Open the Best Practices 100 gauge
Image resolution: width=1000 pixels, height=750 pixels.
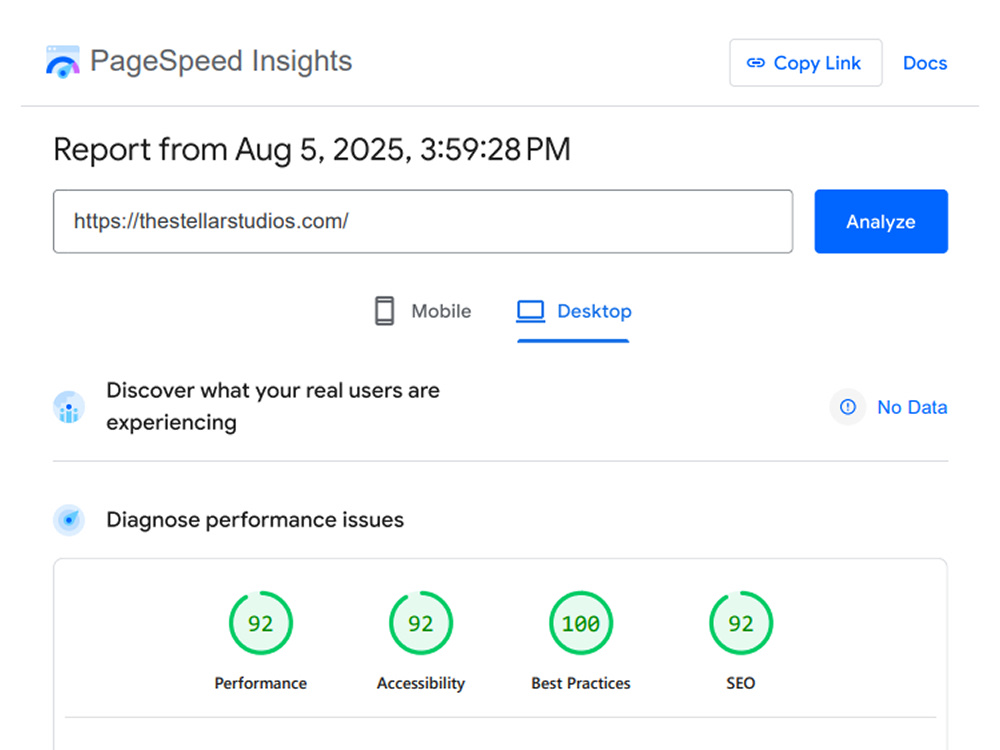pos(581,623)
